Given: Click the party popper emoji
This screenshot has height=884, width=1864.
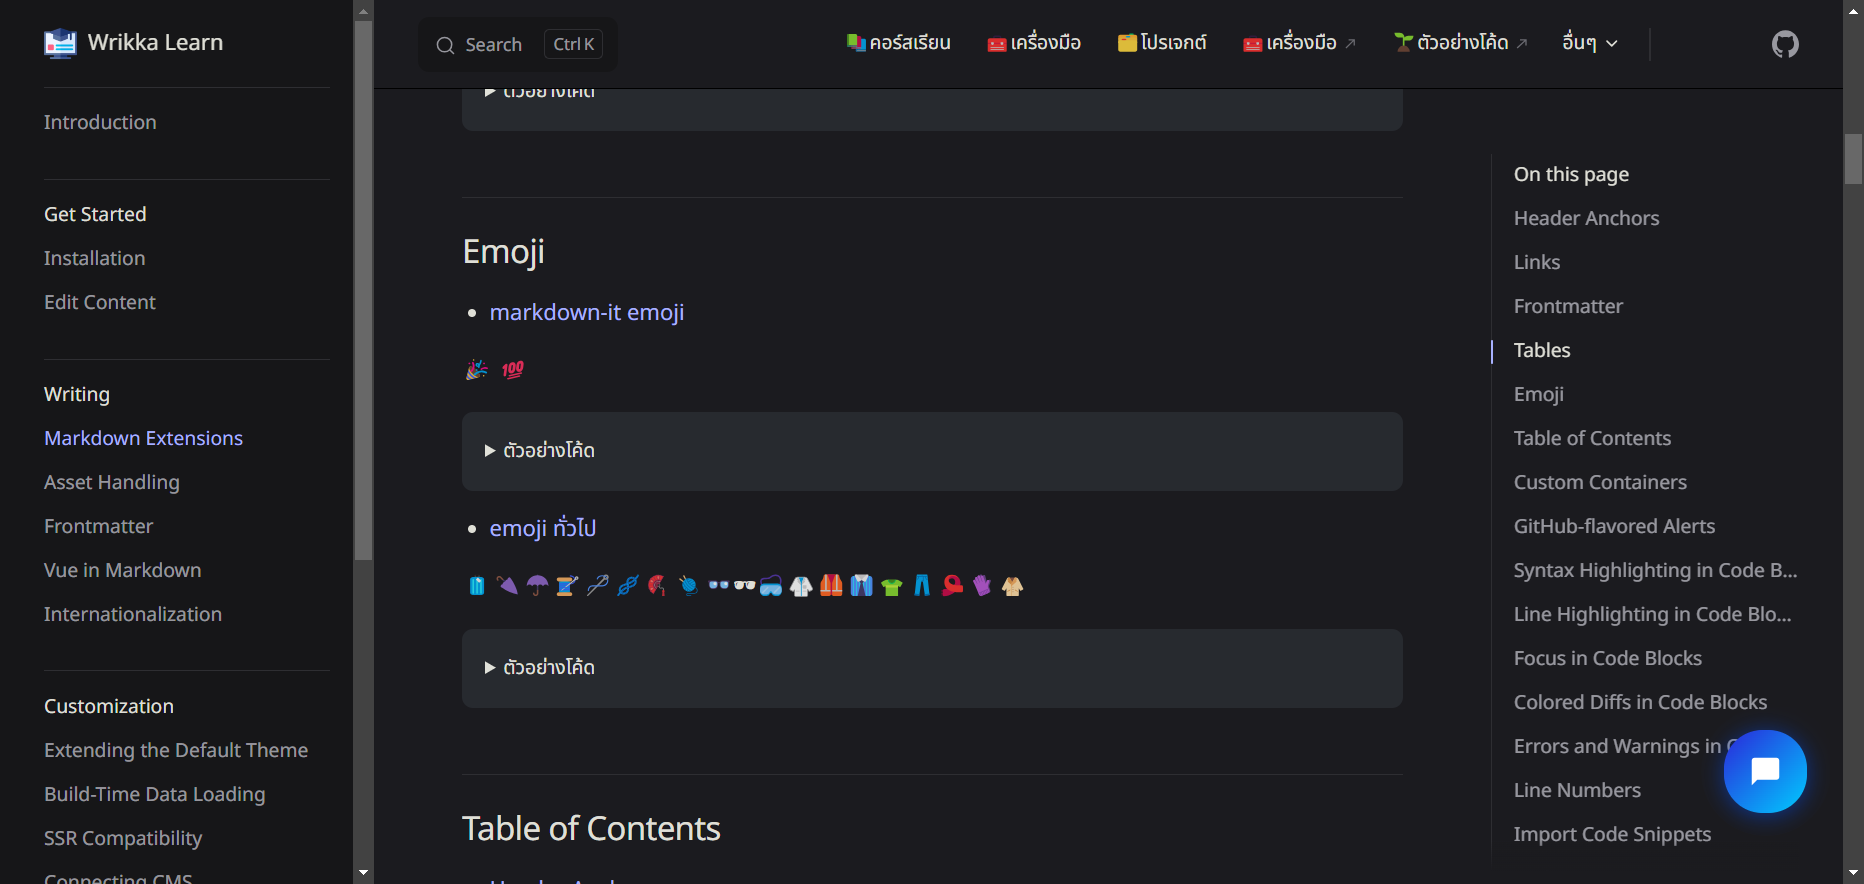Looking at the screenshot, I should pos(477,370).
